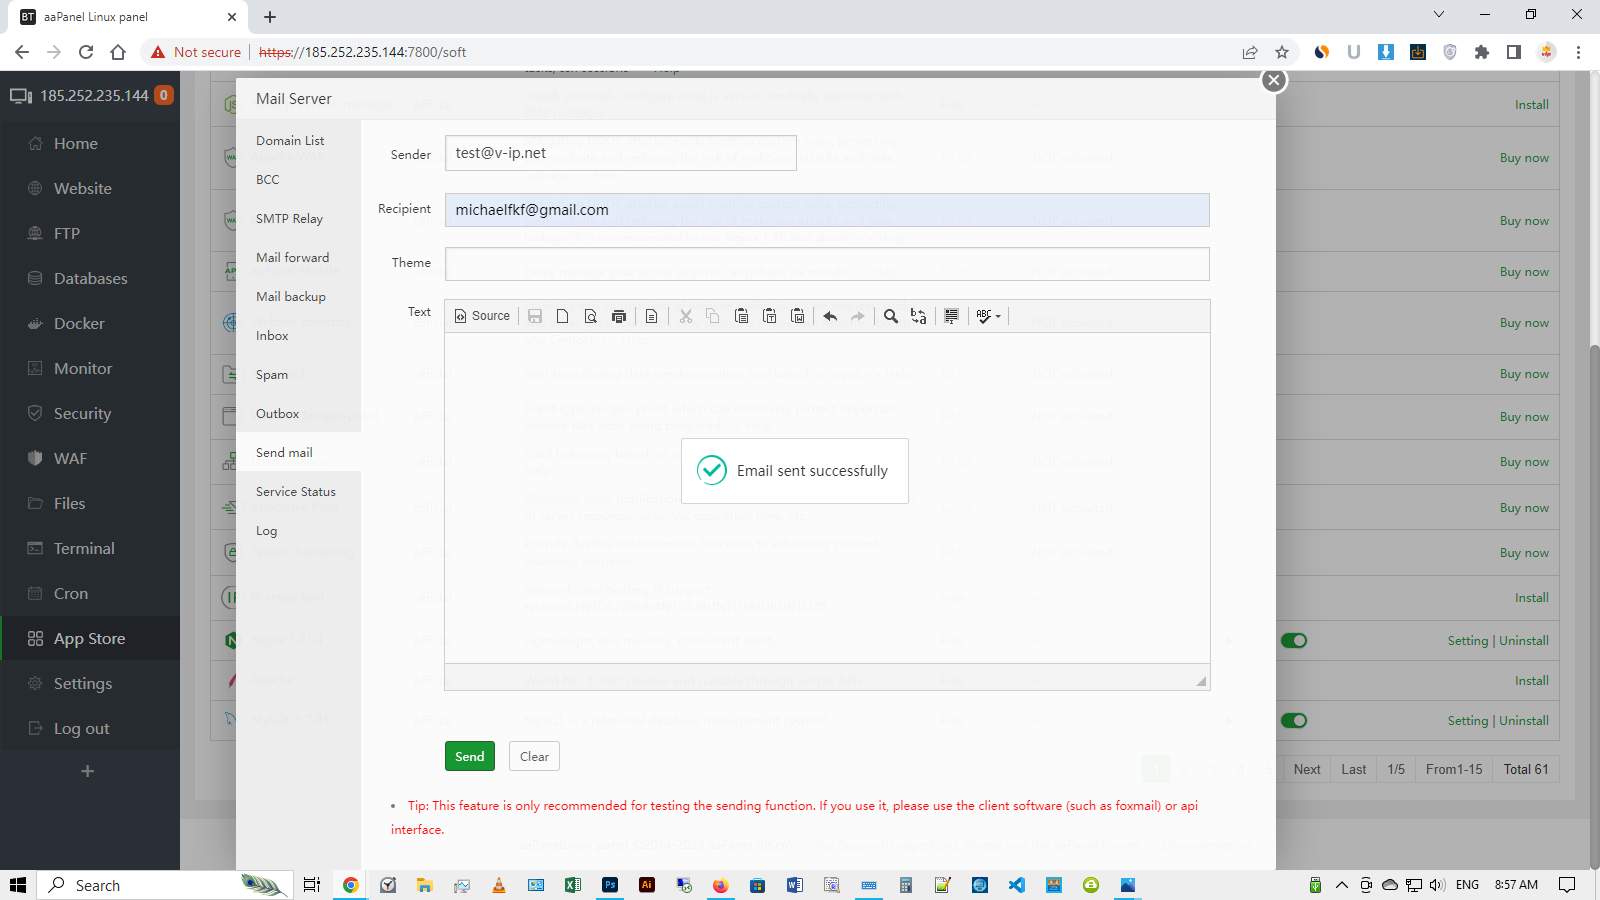Click the Print icon in the editor toolbar
The image size is (1600, 900).
pos(619,316)
